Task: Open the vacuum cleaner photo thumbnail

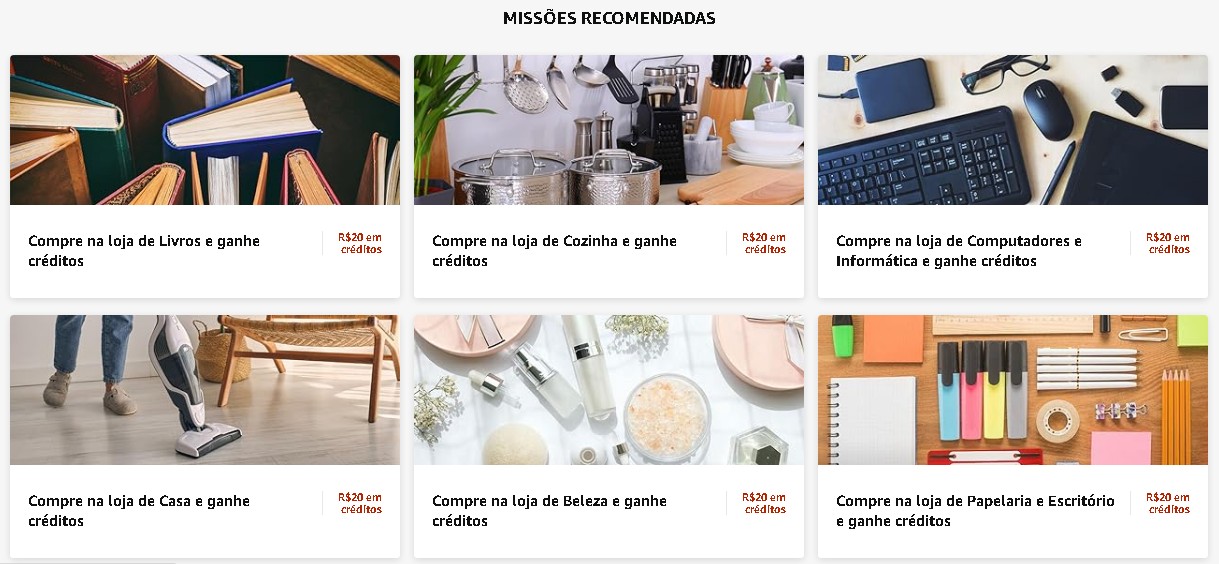Action: (x=205, y=390)
